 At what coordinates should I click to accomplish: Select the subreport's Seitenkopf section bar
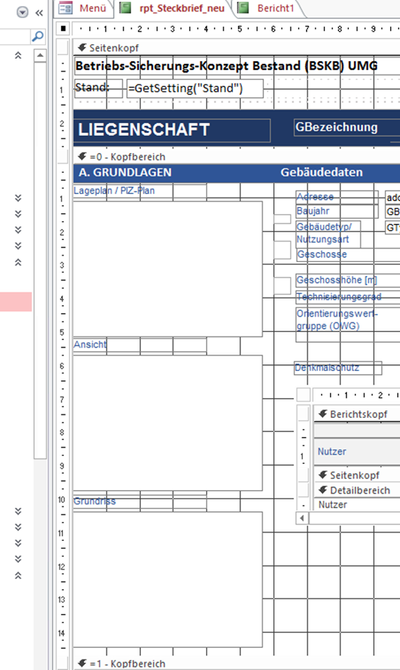pos(357,475)
